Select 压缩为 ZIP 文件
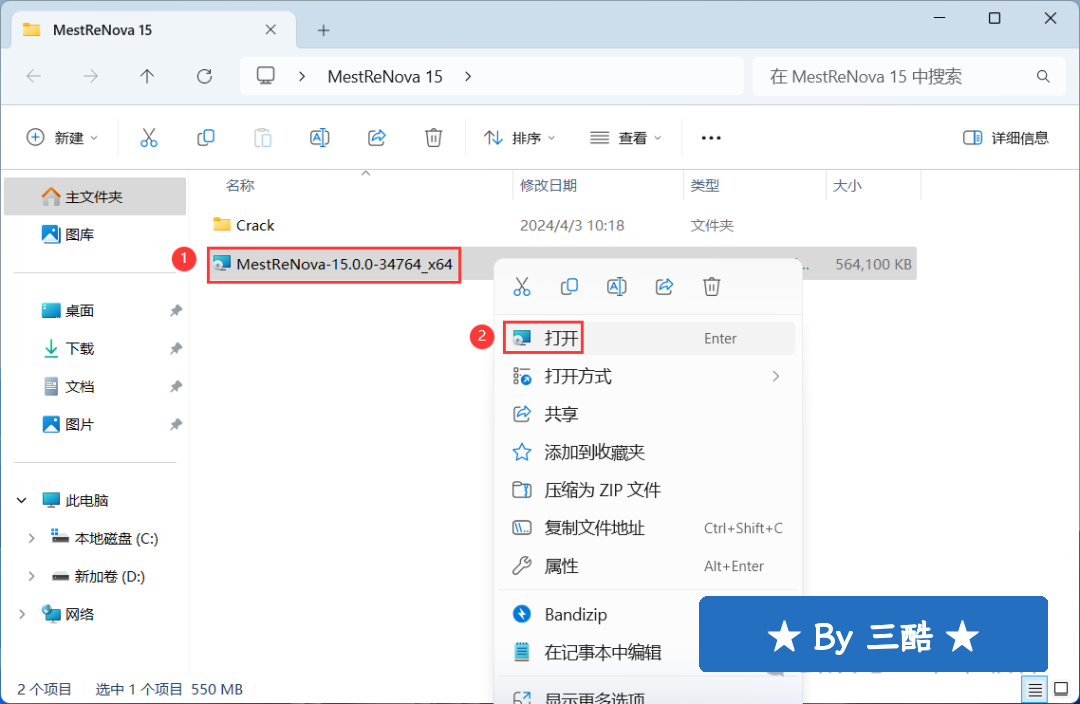This screenshot has height=704, width=1080. tap(647, 490)
